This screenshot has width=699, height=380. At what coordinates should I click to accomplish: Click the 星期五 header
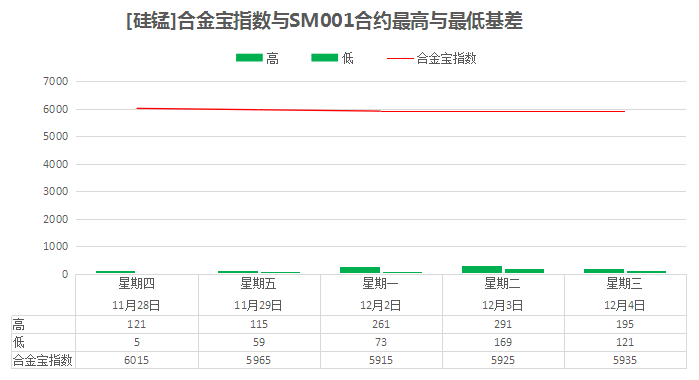click(259, 283)
